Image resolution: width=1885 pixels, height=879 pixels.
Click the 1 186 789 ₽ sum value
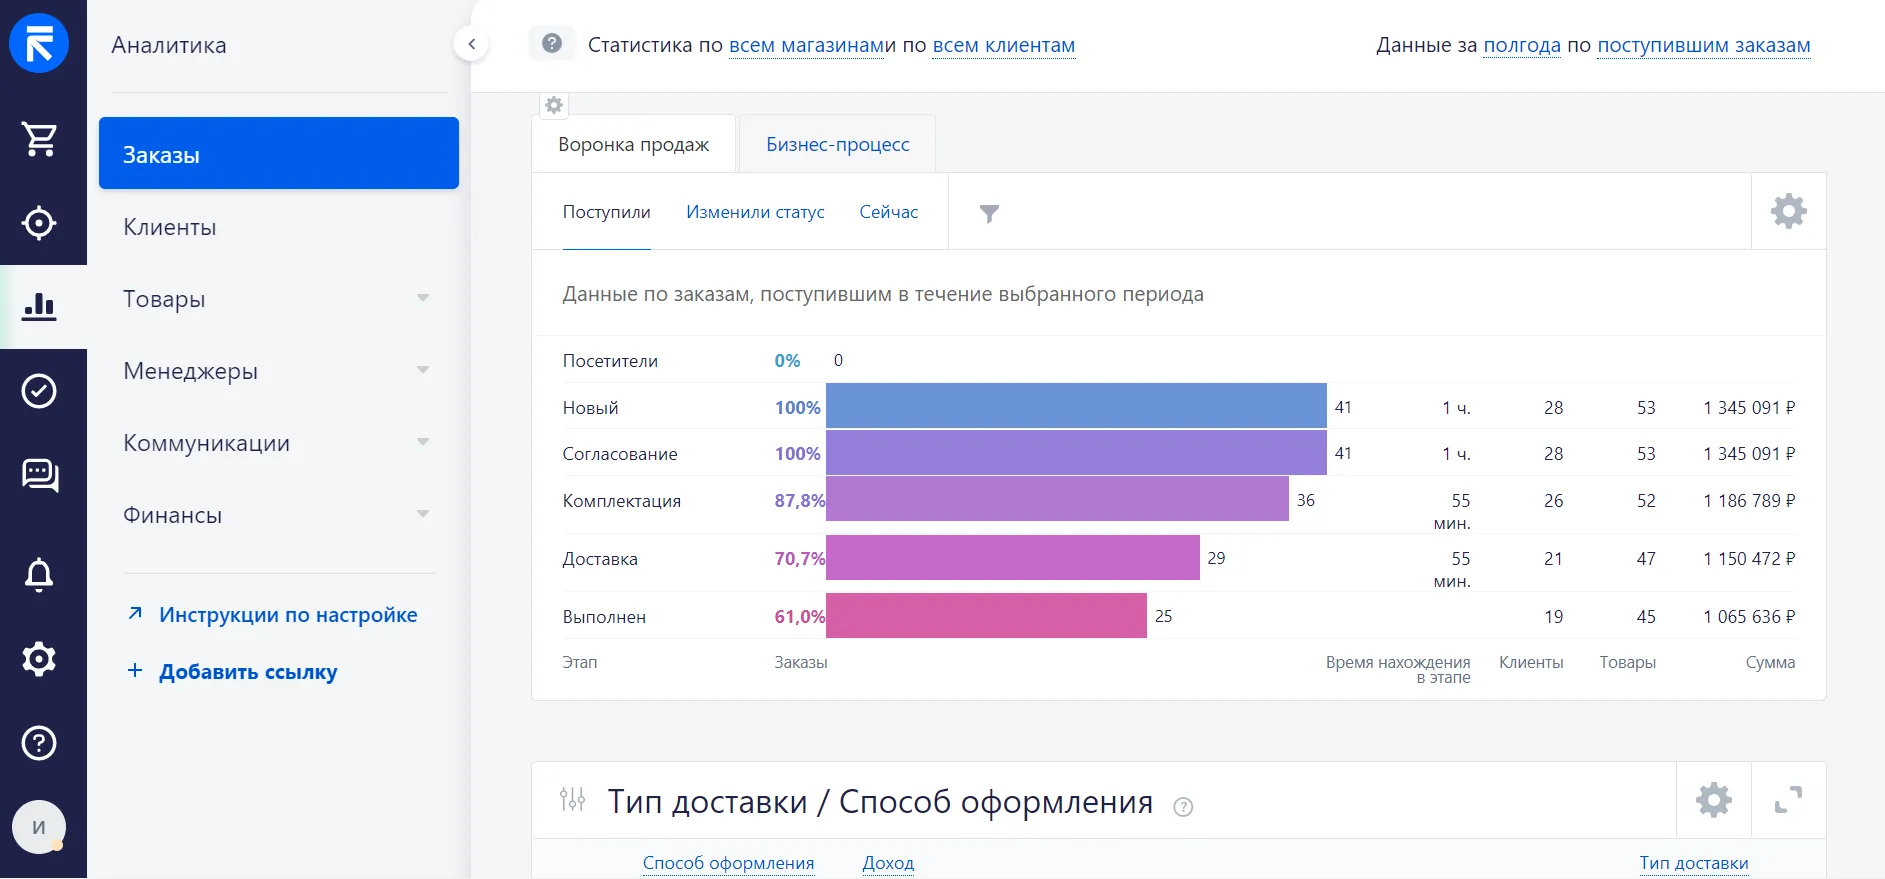[x=1749, y=501]
